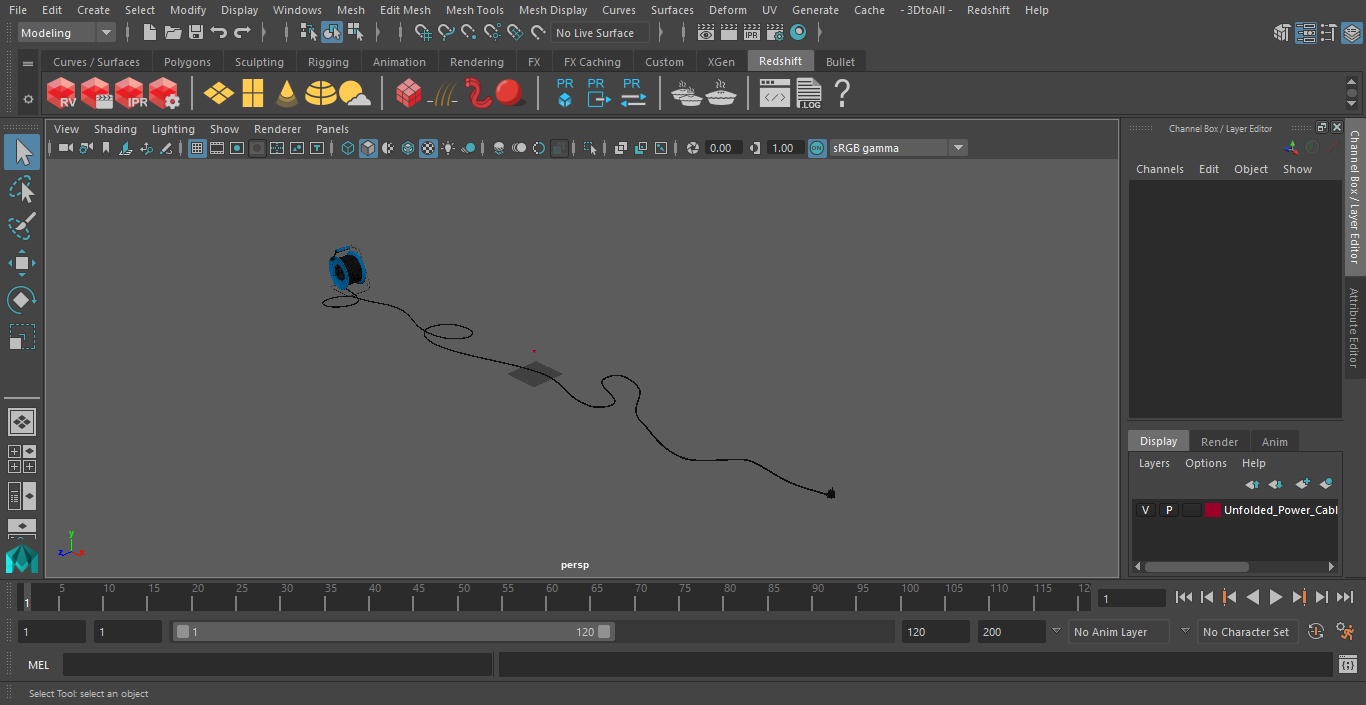Screen dimensions: 1366x705
Task: Activate the Rotate tool
Action: coord(22,300)
